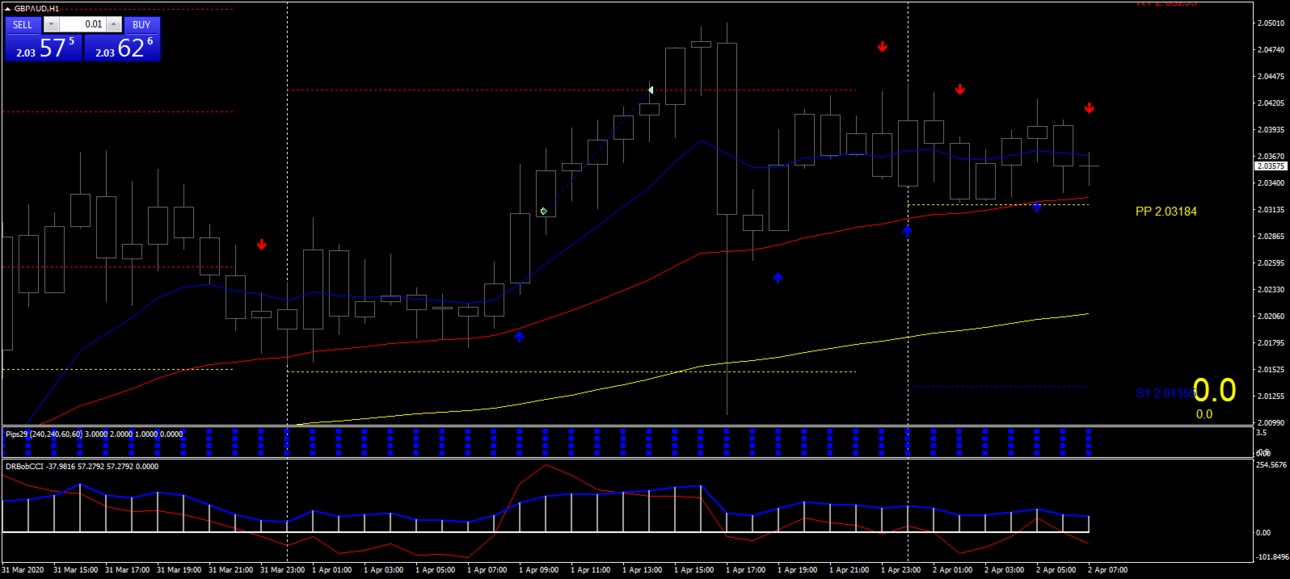Screen dimensions: 1290x579
Task: Click the 254.5676 CCI scale value
Action: point(1270,465)
